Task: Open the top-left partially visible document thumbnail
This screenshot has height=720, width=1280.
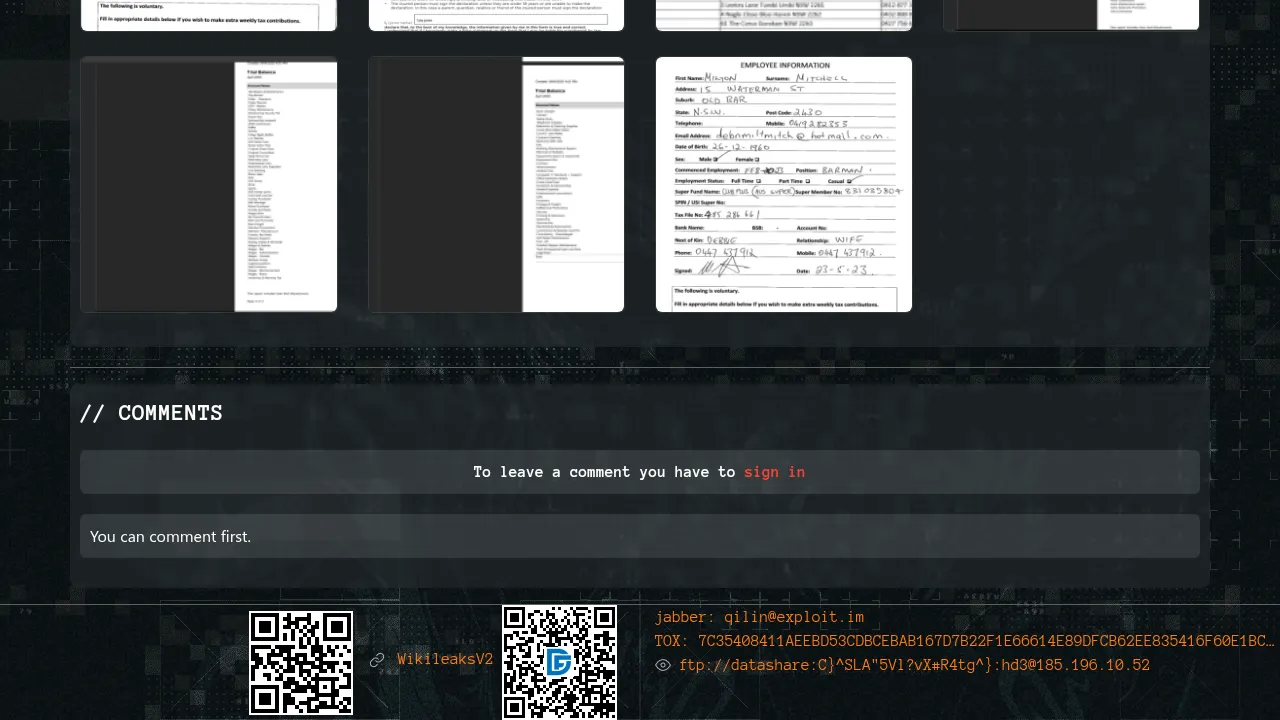Action: click(209, 15)
